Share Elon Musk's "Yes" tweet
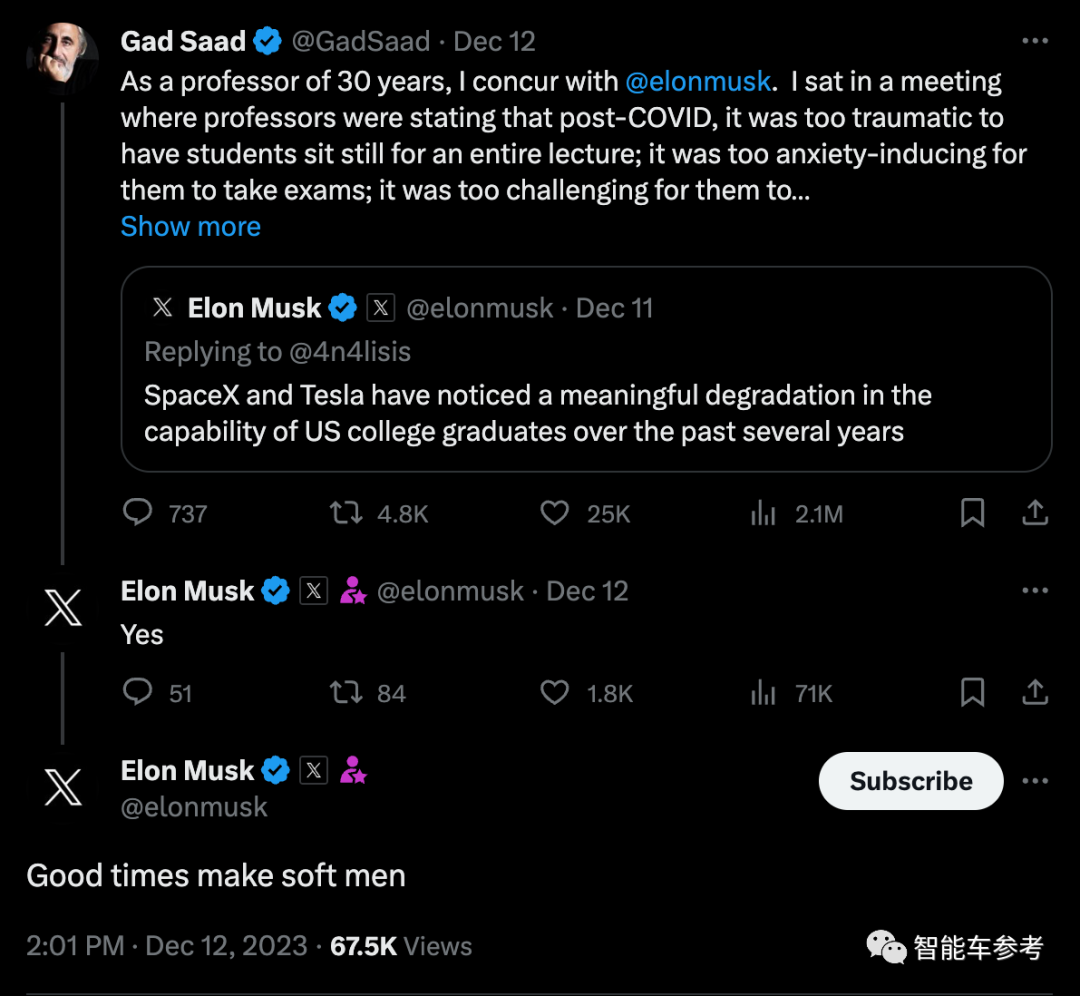1080x996 pixels. click(x=1035, y=692)
